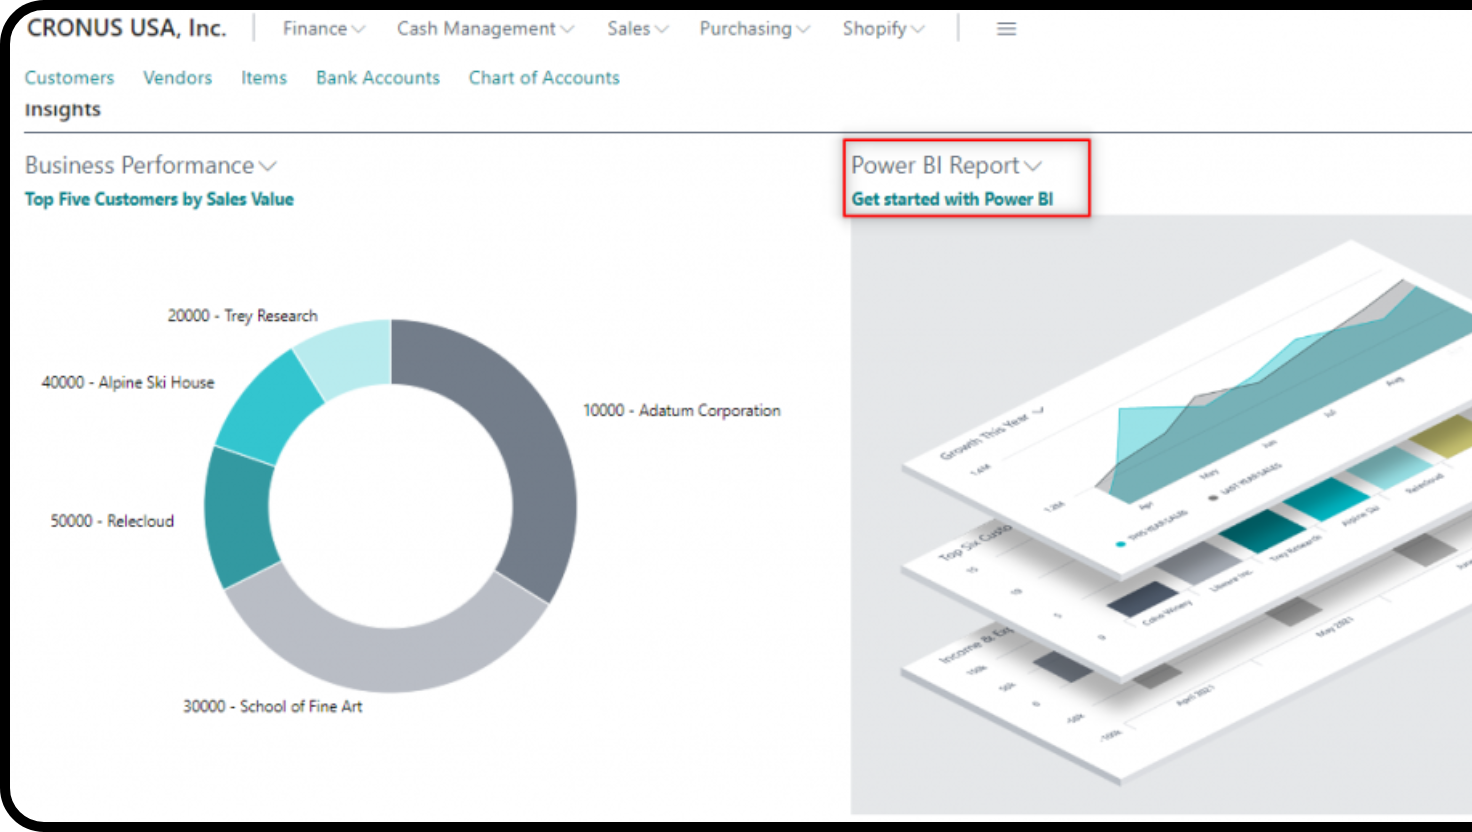Open the Shopify menu
Image resolution: width=1472 pixels, height=832 pixels.
tap(883, 29)
